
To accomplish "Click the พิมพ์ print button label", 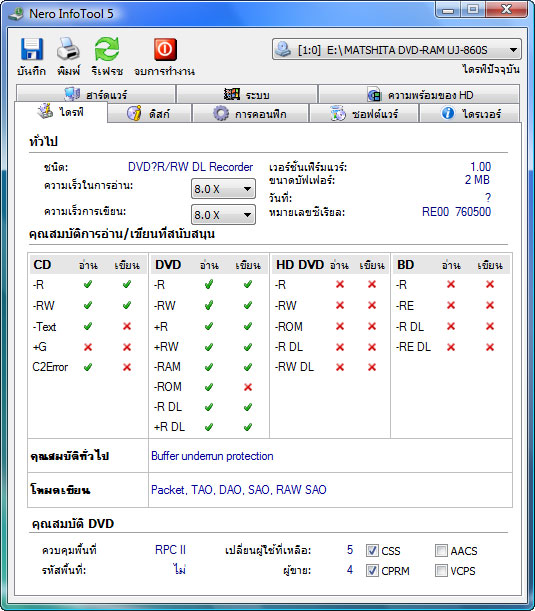I will [x=68, y=71].
